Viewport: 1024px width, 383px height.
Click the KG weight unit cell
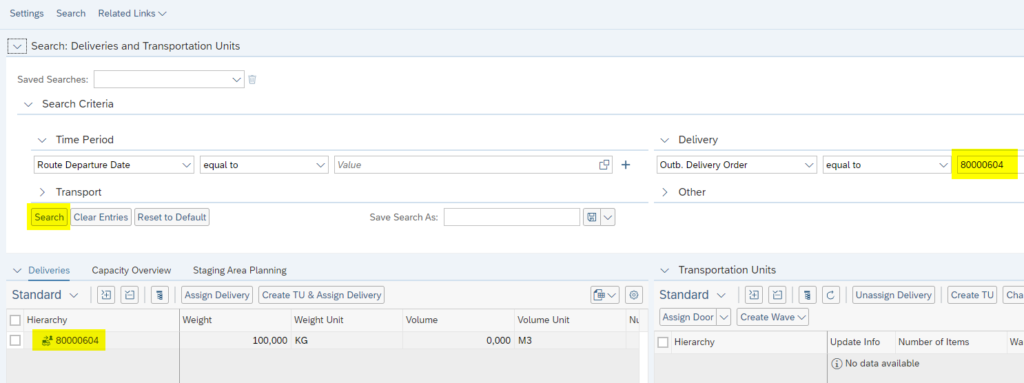click(347, 341)
